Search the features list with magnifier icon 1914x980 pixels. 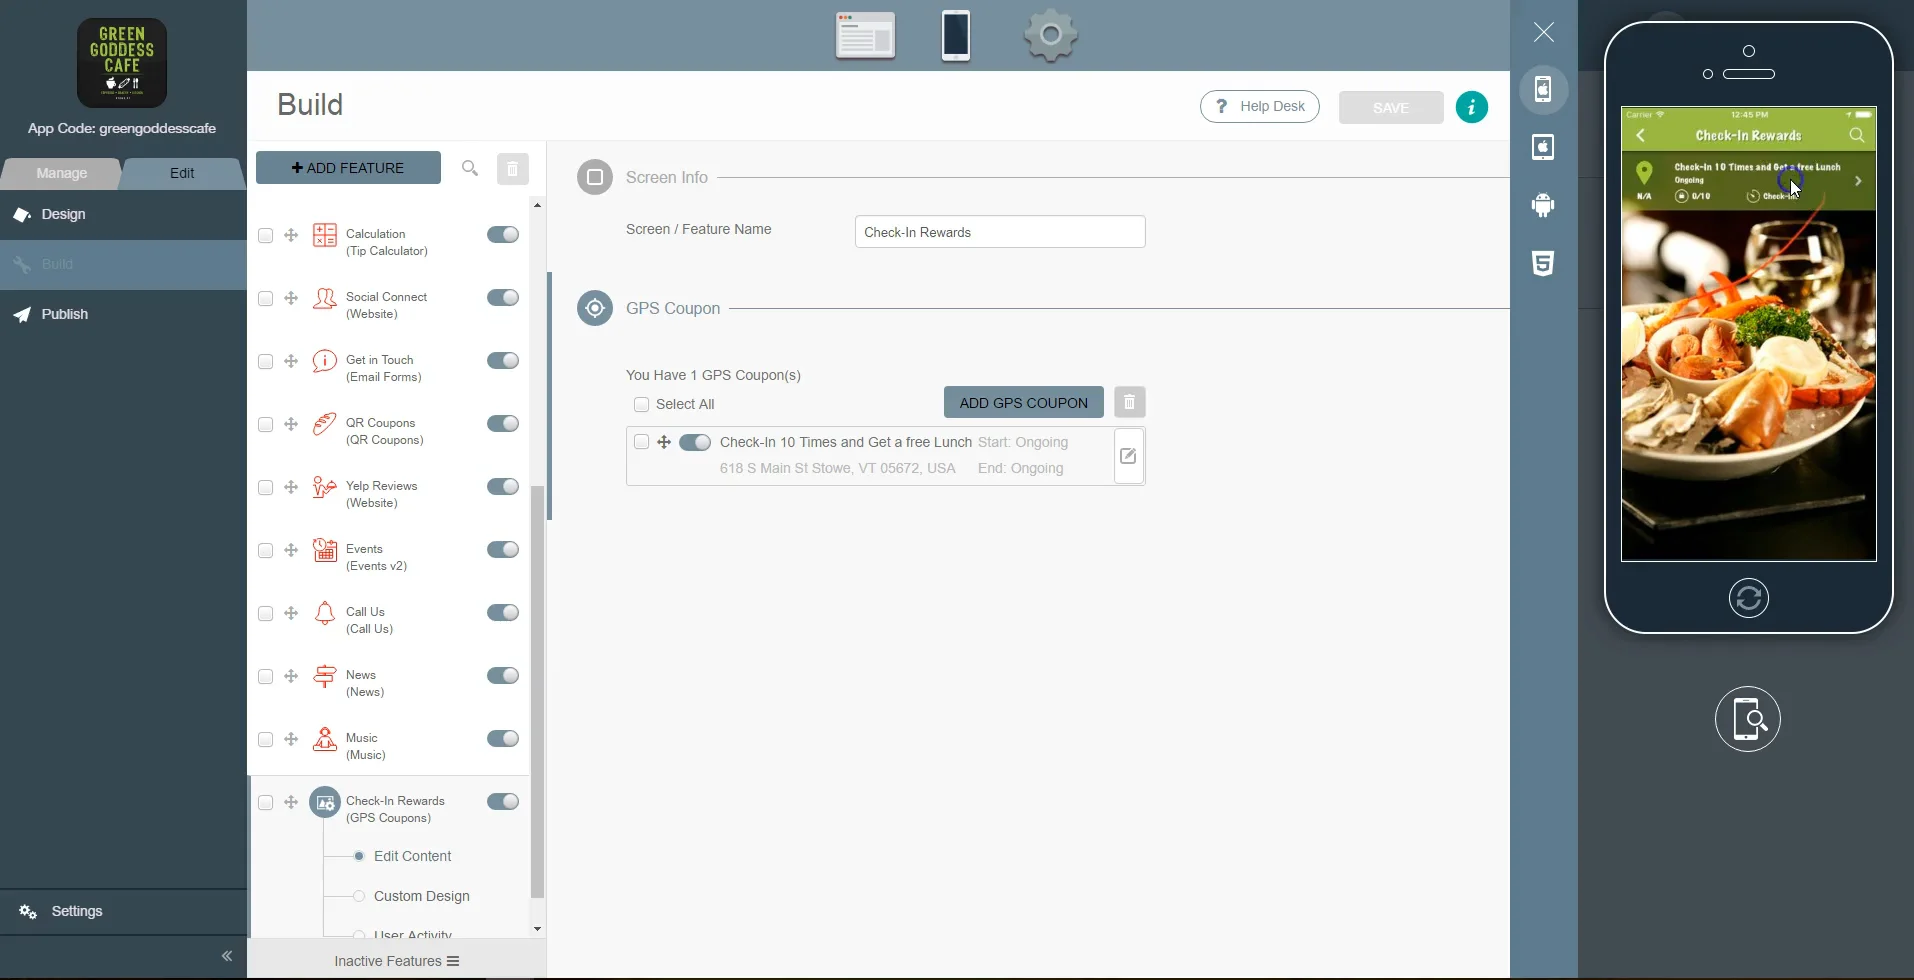469,168
